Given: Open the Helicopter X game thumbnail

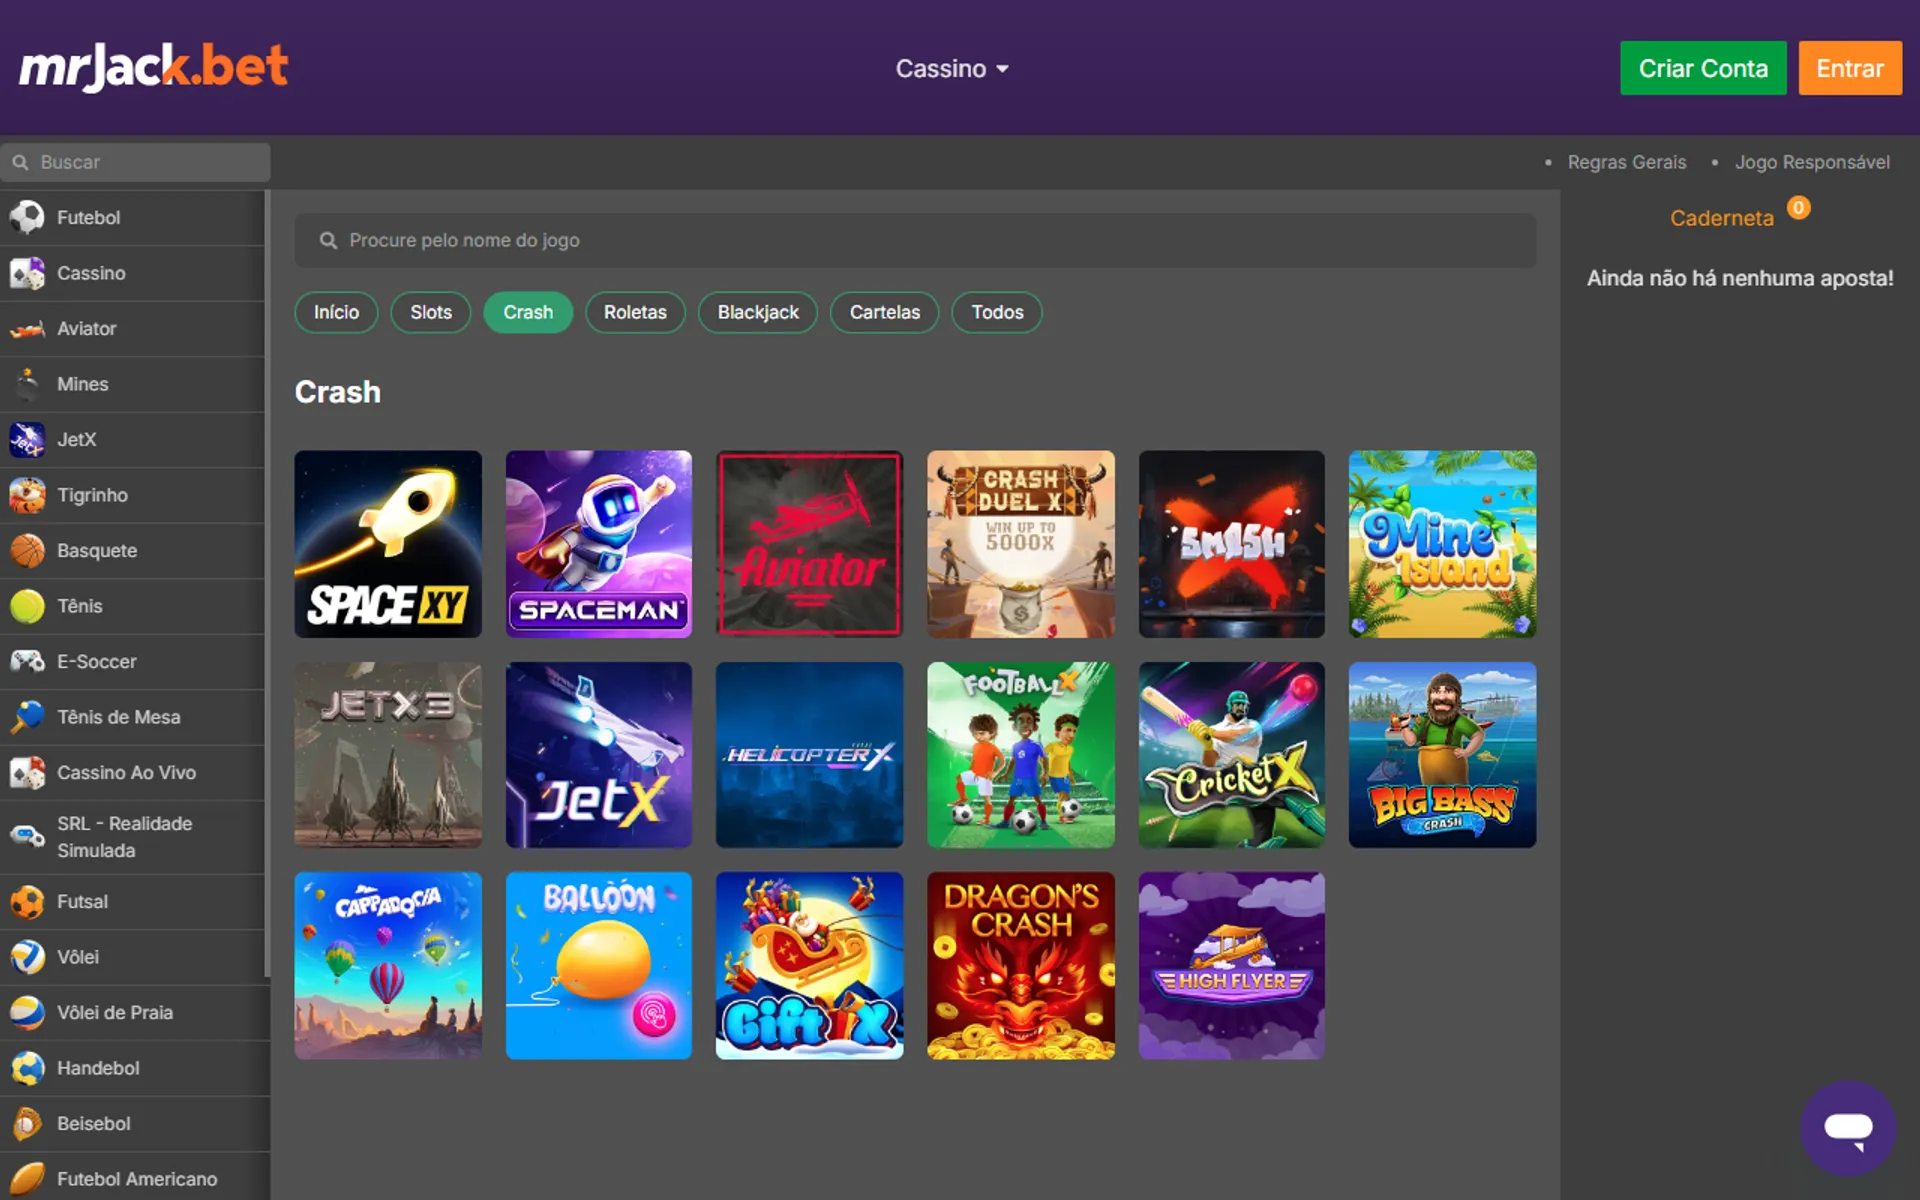Looking at the screenshot, I should click(x=810, y=755).
